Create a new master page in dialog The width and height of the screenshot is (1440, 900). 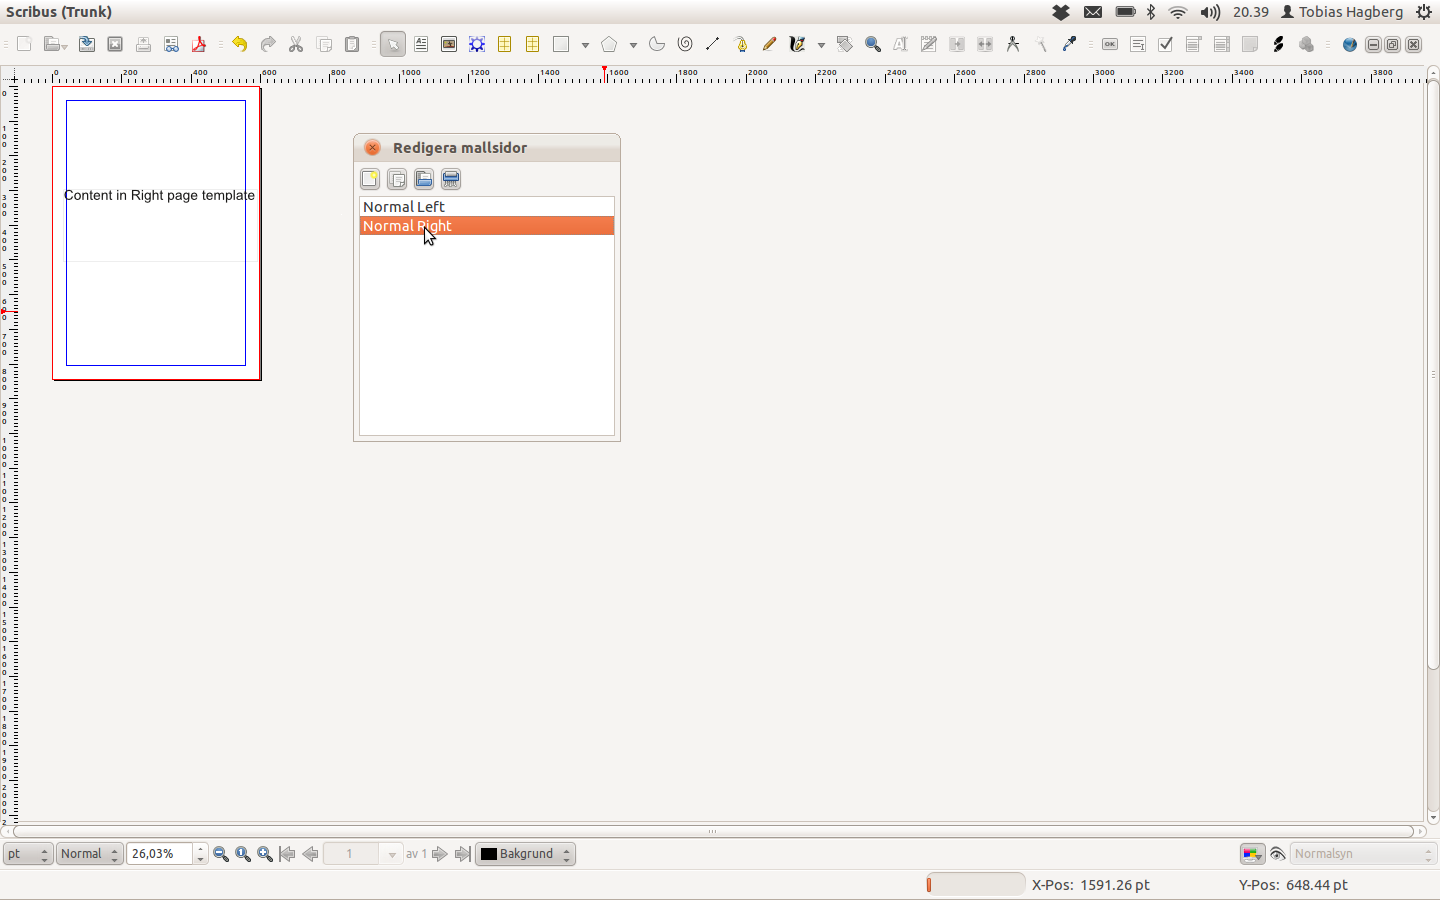pyautogui.click(x=370, y=179)
